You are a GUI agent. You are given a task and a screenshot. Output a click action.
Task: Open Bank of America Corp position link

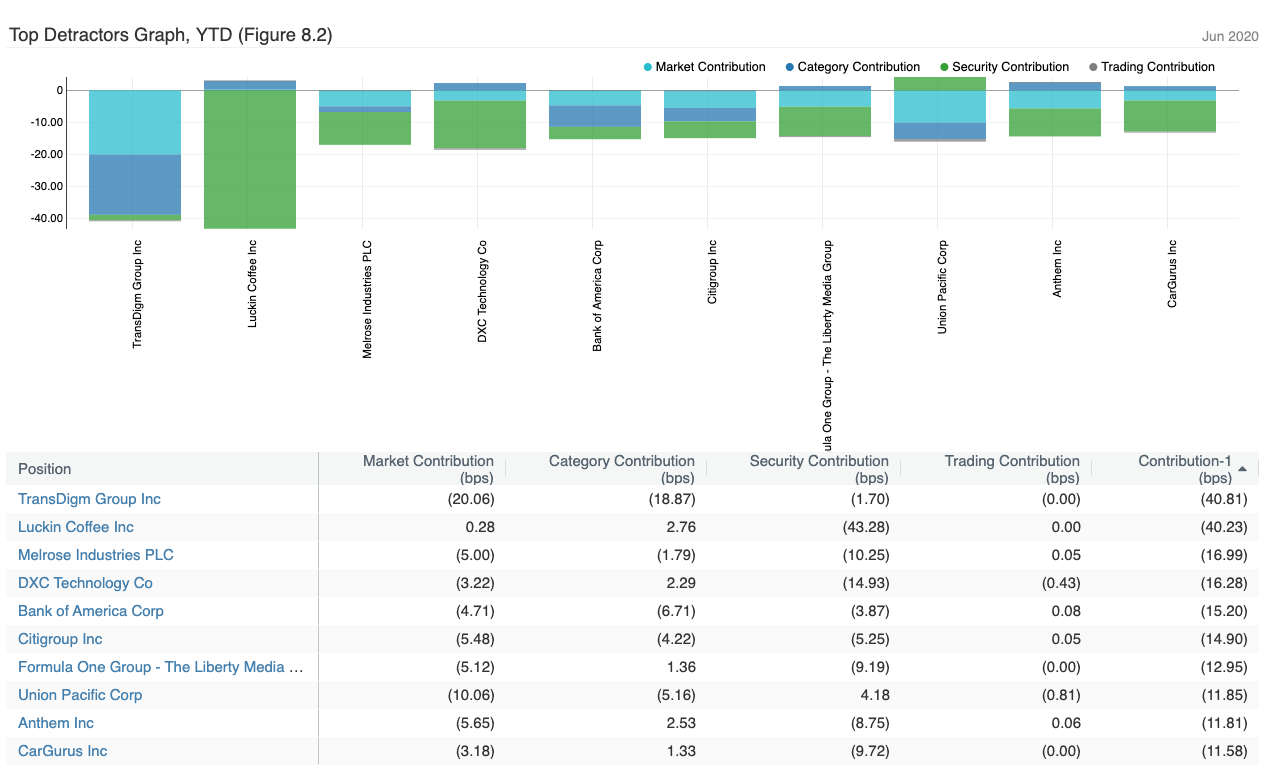coord(91,611)
